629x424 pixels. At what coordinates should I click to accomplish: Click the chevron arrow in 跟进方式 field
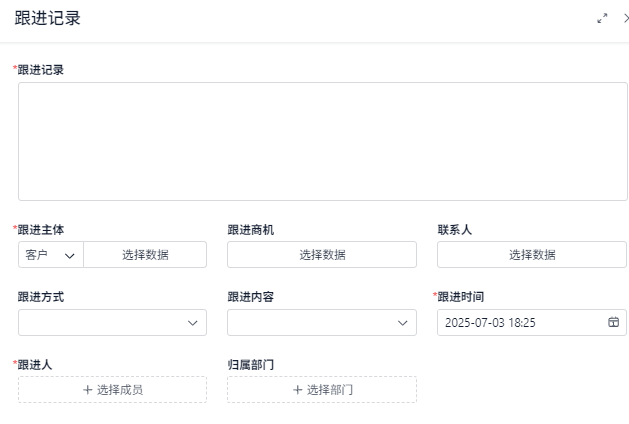pyautogui.click(x=193, y=323)
